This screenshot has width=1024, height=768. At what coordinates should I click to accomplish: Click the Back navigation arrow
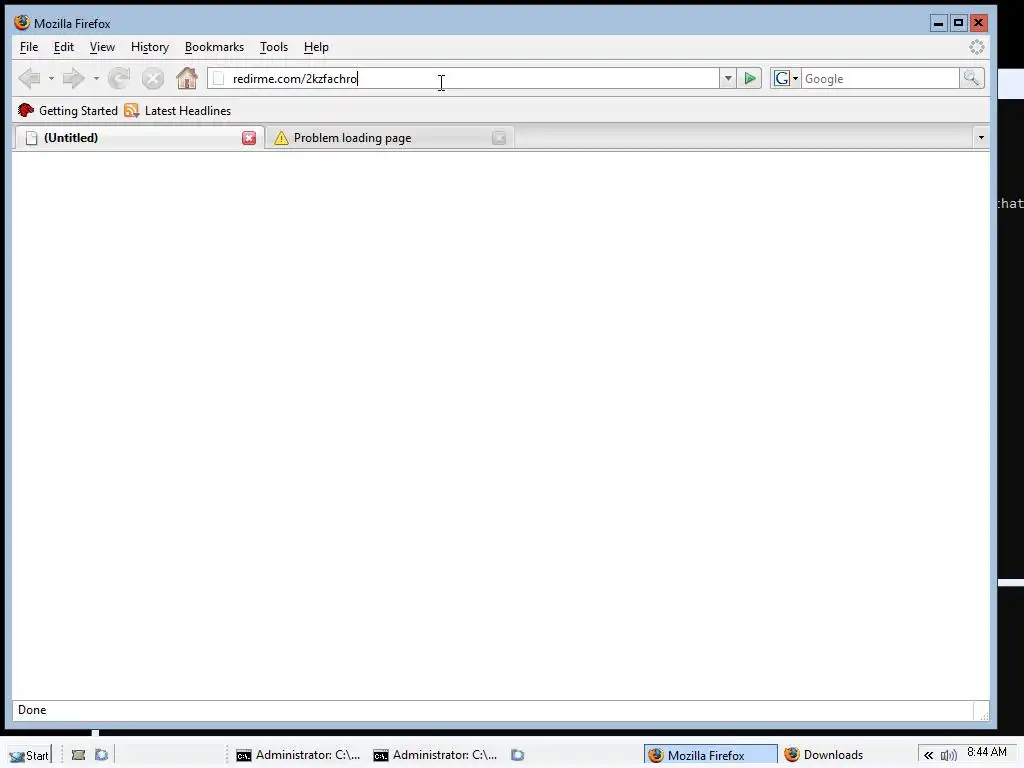tap(29, 79)
